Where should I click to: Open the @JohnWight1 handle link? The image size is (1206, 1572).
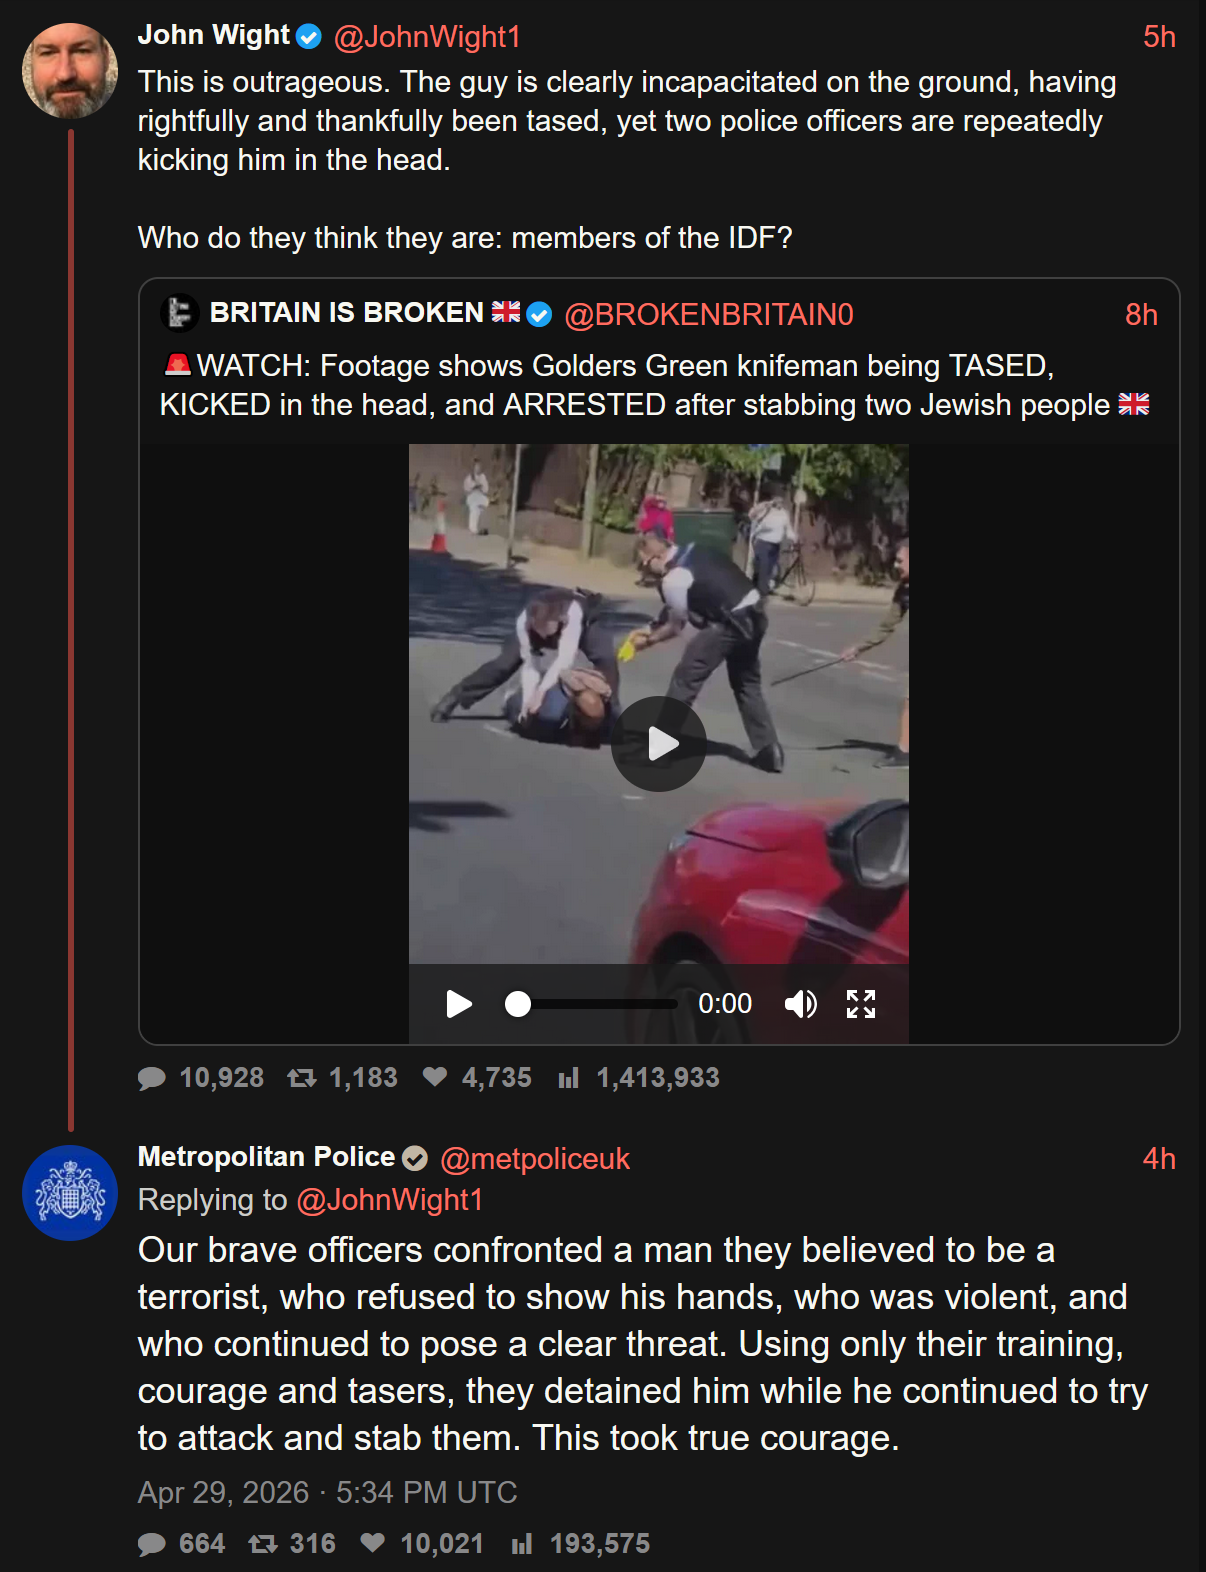click(x=427, y=37)
